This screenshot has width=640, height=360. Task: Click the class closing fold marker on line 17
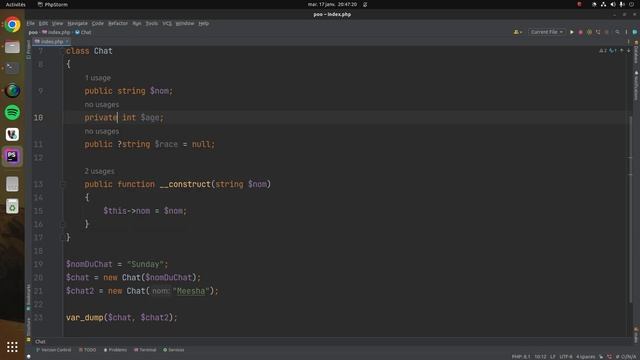point(63,238)
